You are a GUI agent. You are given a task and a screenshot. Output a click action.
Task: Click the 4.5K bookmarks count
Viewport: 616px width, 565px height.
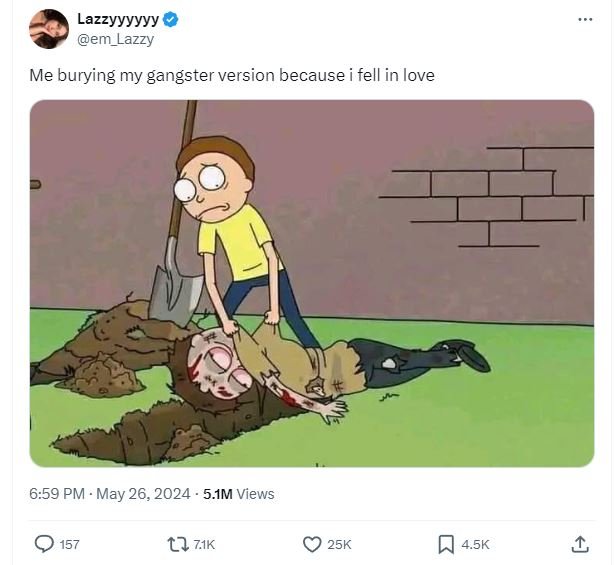475,544
